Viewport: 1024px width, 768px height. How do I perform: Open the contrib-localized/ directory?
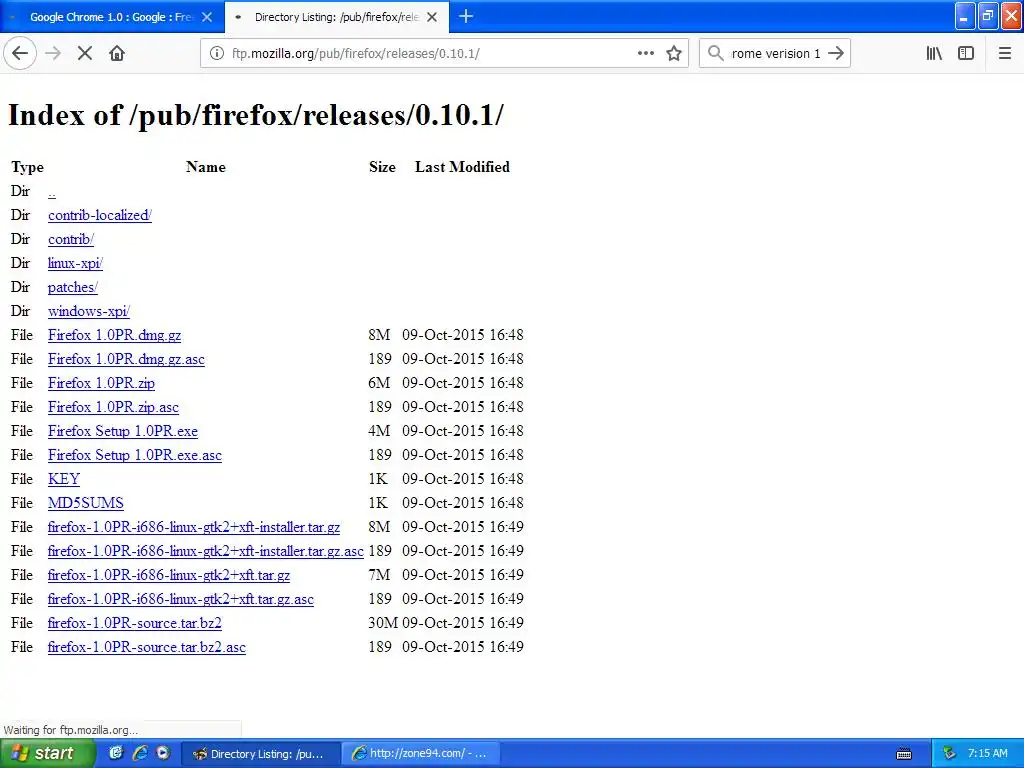pyautogui.click(x=100, y=216)
